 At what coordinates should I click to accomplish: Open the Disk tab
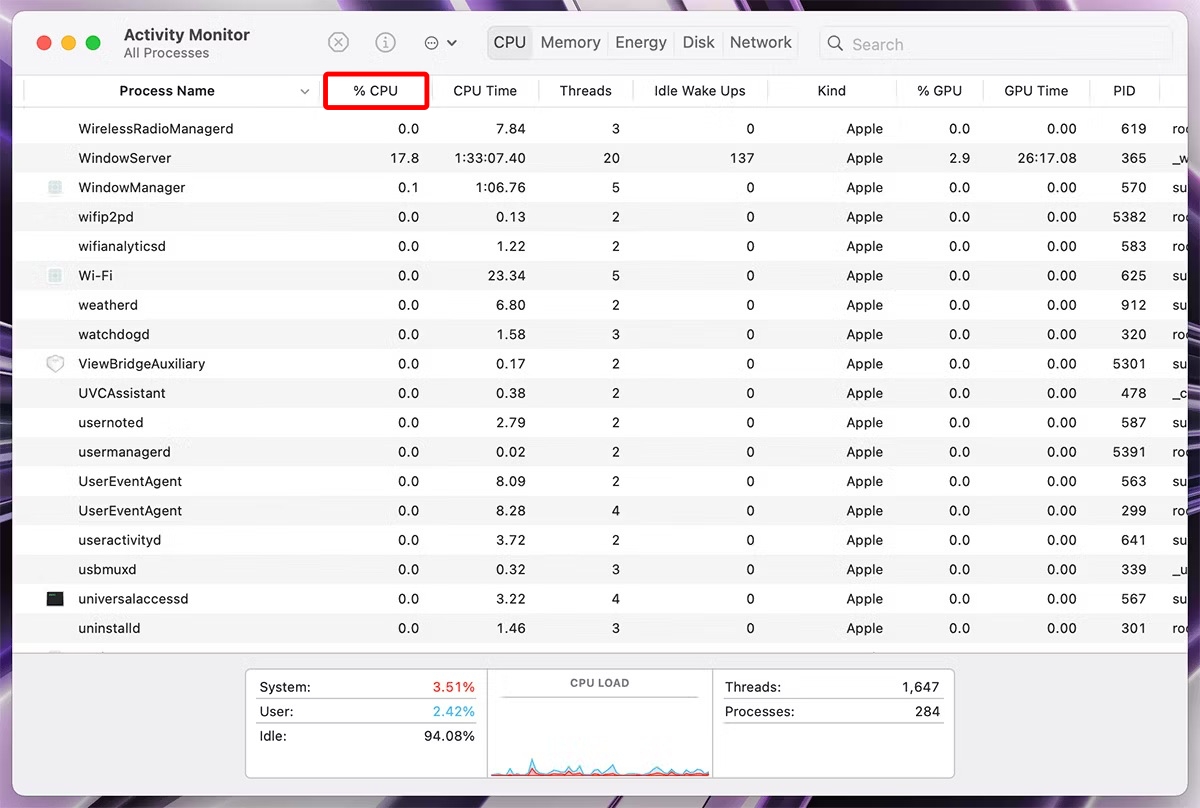click(698, 43)
